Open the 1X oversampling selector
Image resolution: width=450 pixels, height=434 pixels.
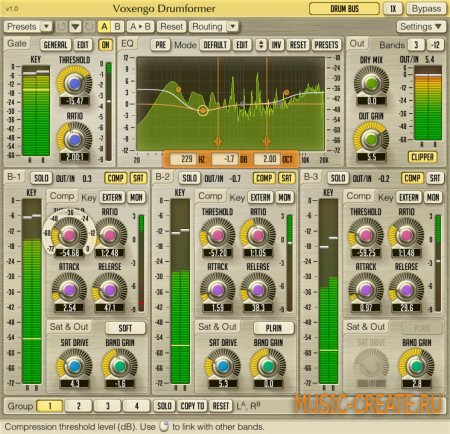[x=393, y=9]
